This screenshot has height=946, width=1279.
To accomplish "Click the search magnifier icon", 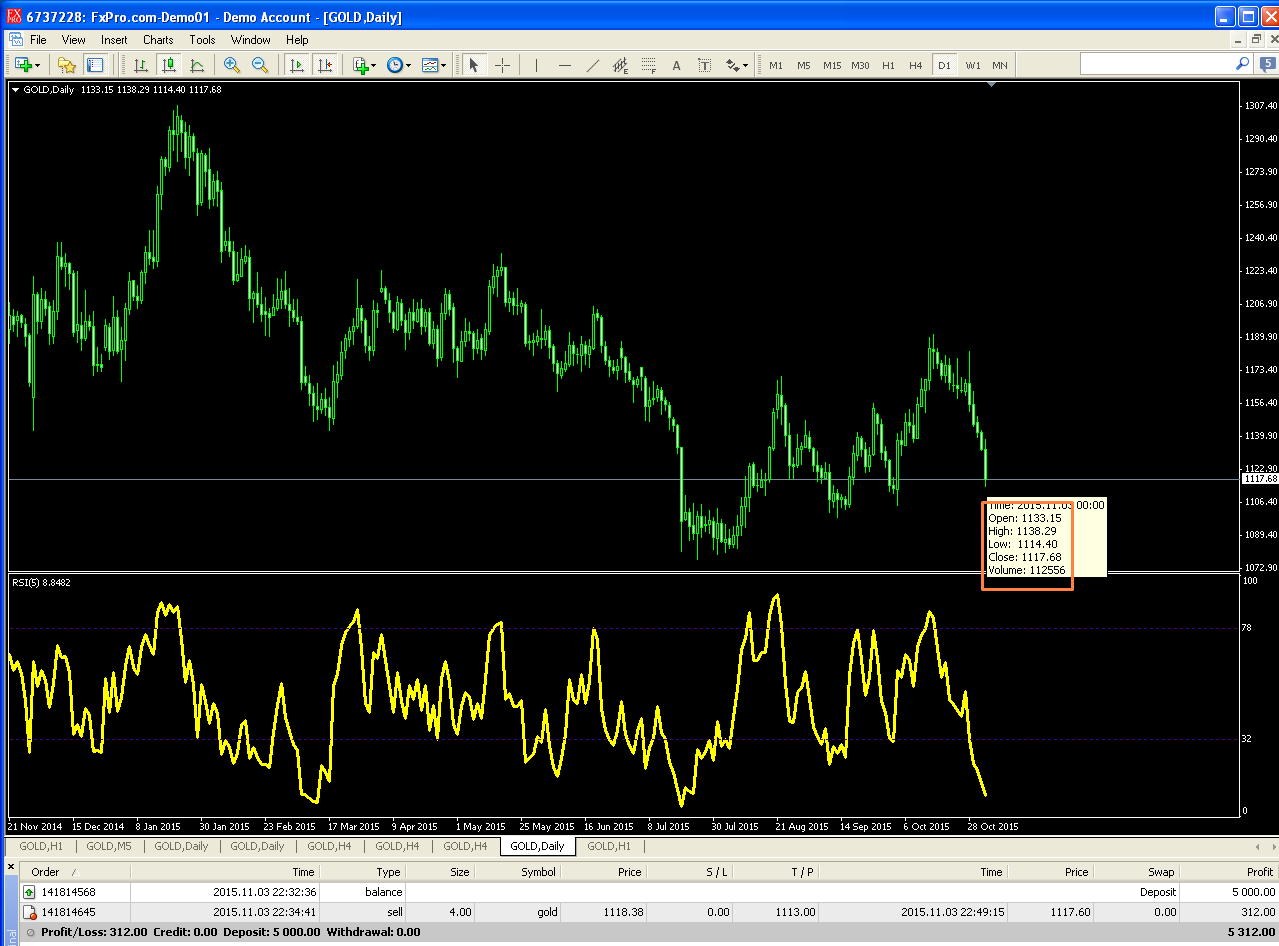I will (1243, 63).
